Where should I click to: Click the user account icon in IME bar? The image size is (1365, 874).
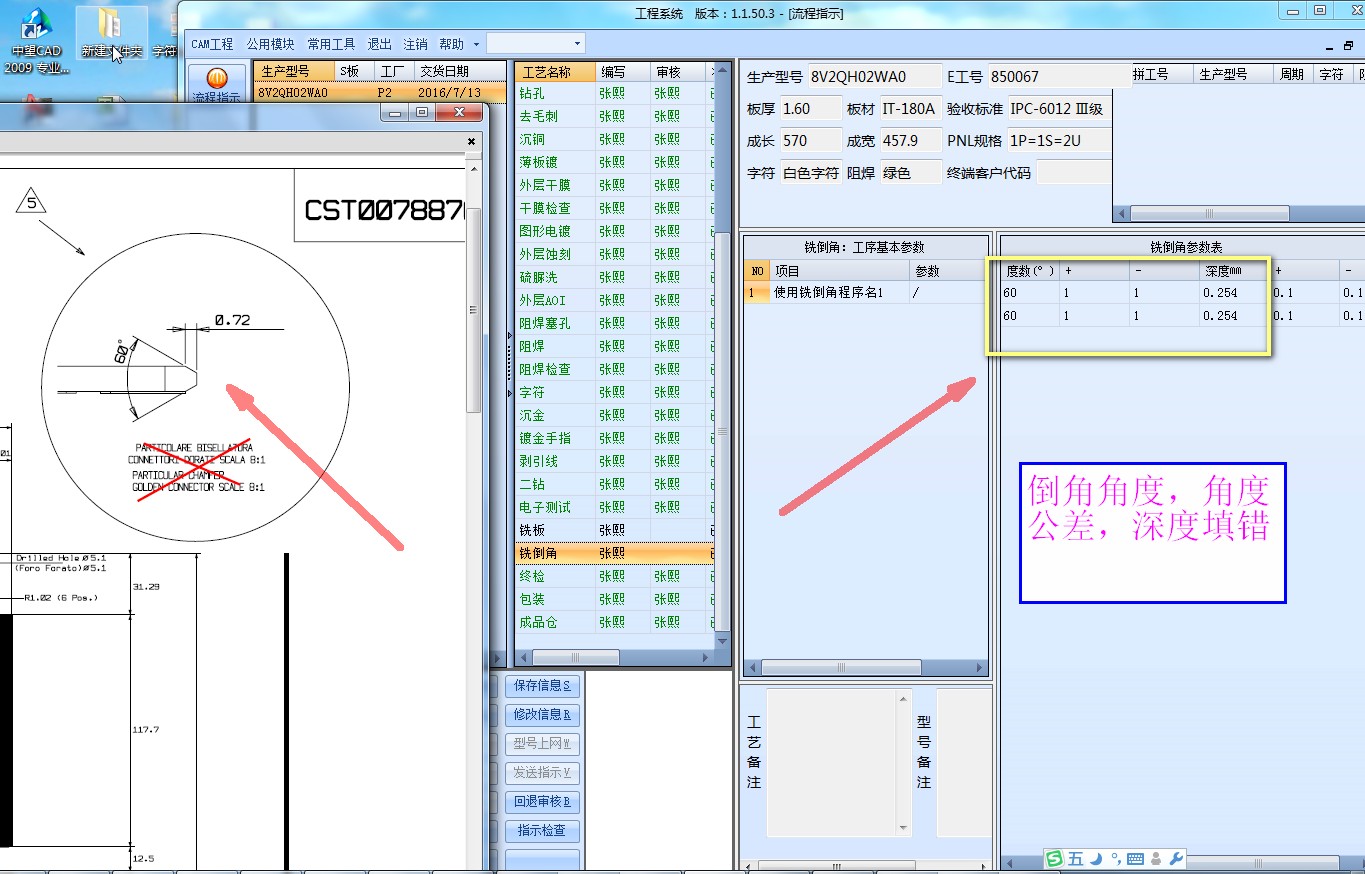tap(1156, 858)
